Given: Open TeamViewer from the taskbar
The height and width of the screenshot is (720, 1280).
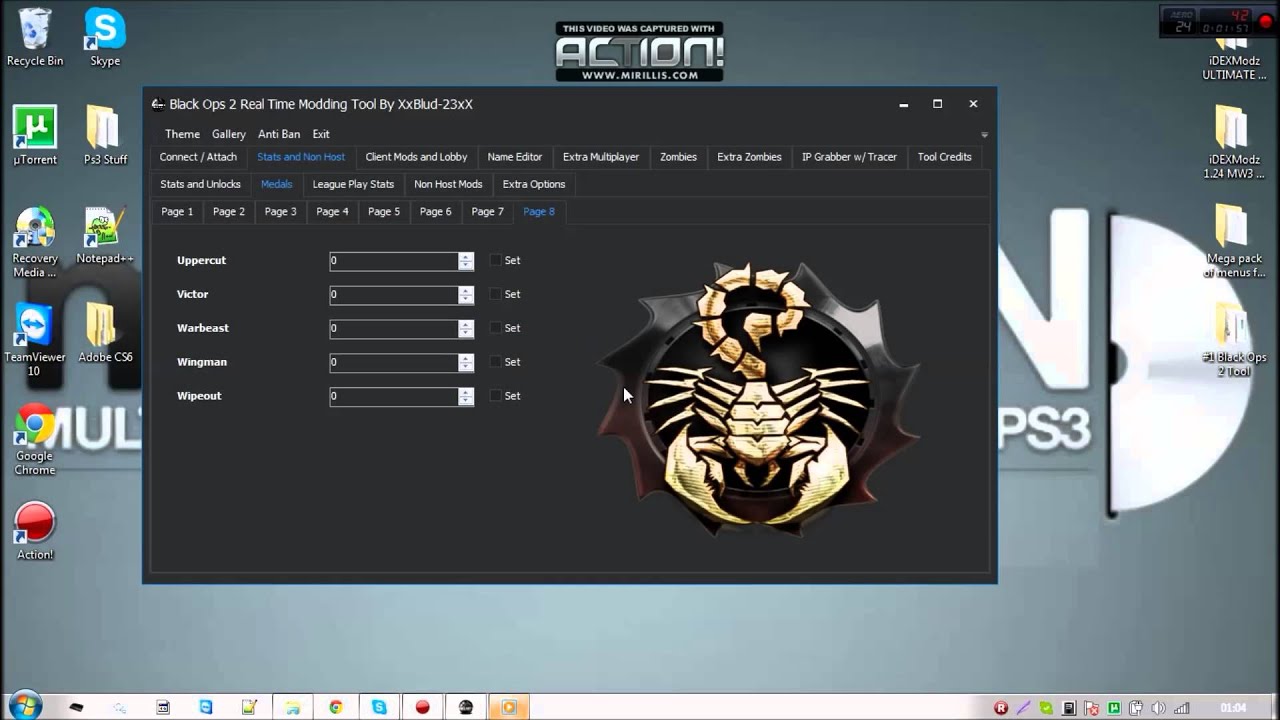Looking at the screenshot, I should (x=206, y=707).
